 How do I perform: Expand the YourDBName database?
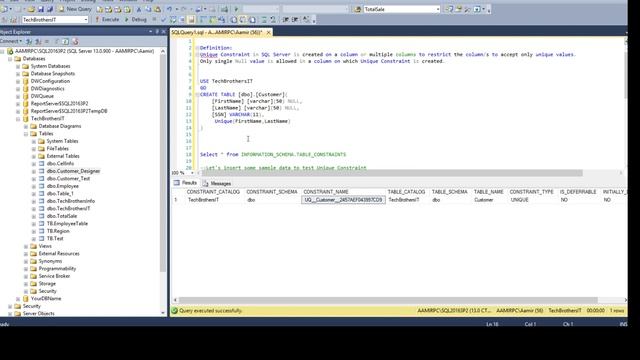[x=18, y=298]
